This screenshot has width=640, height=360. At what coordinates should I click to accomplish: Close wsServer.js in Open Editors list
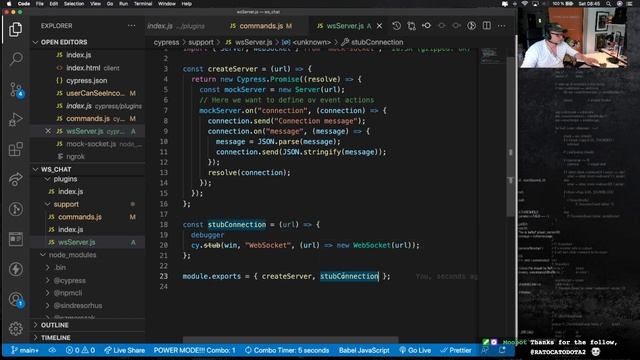48,131
